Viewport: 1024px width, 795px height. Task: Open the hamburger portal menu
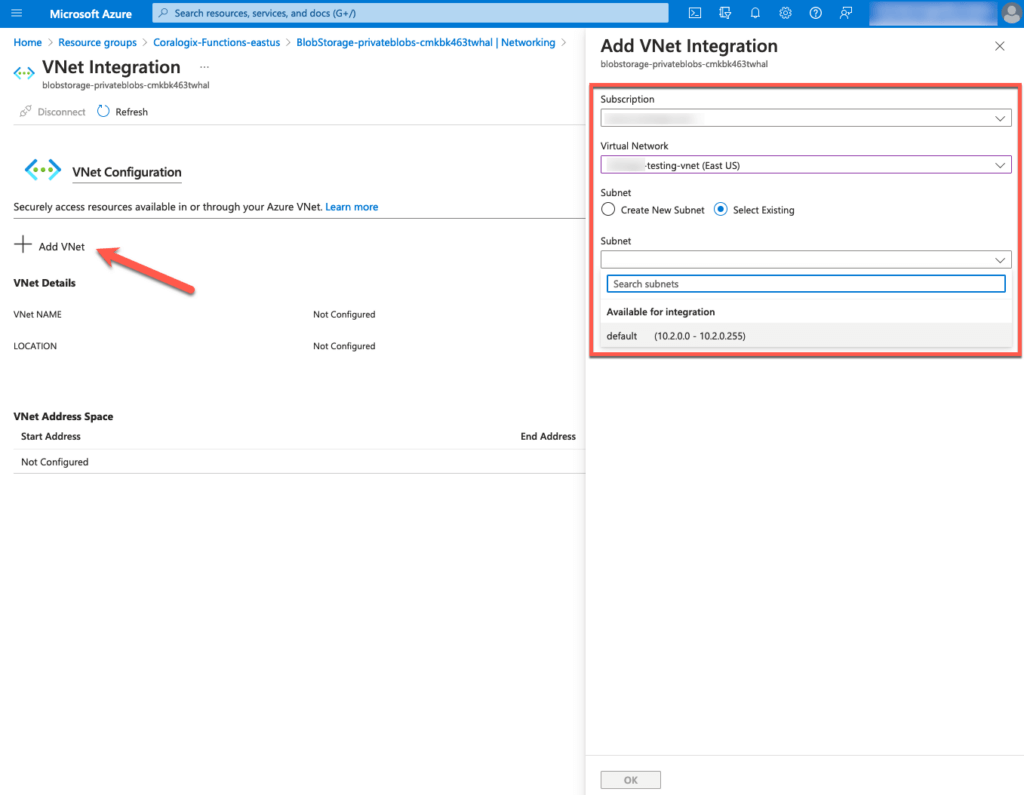pos(16,13)
